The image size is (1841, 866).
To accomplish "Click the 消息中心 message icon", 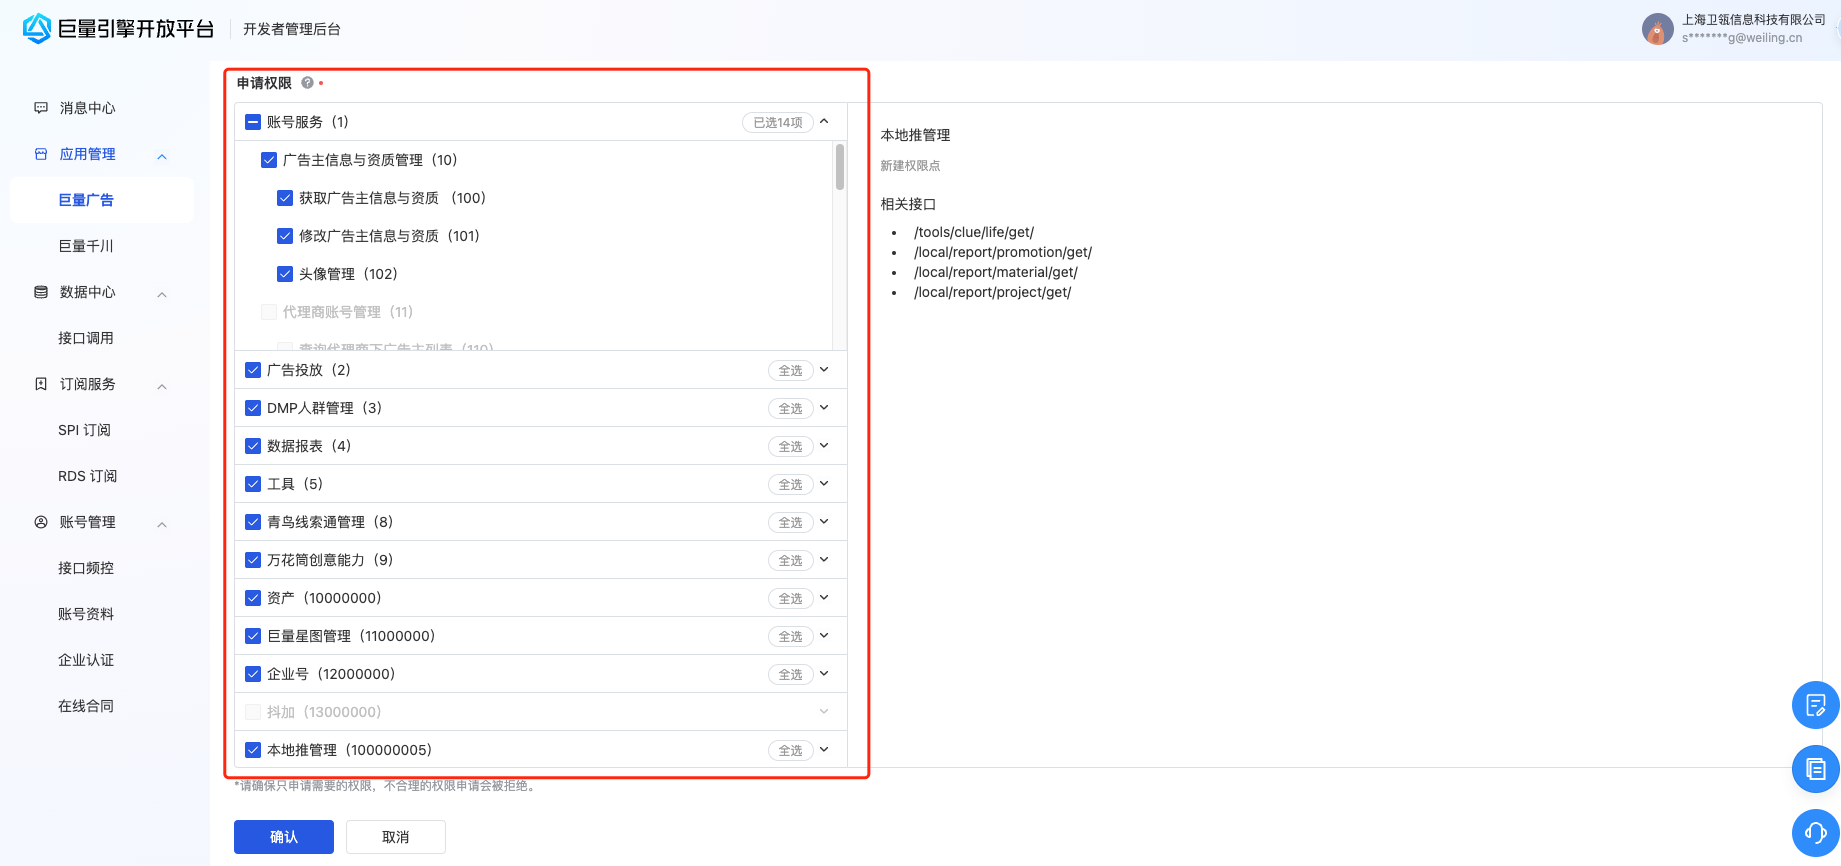I will [41, 108].
